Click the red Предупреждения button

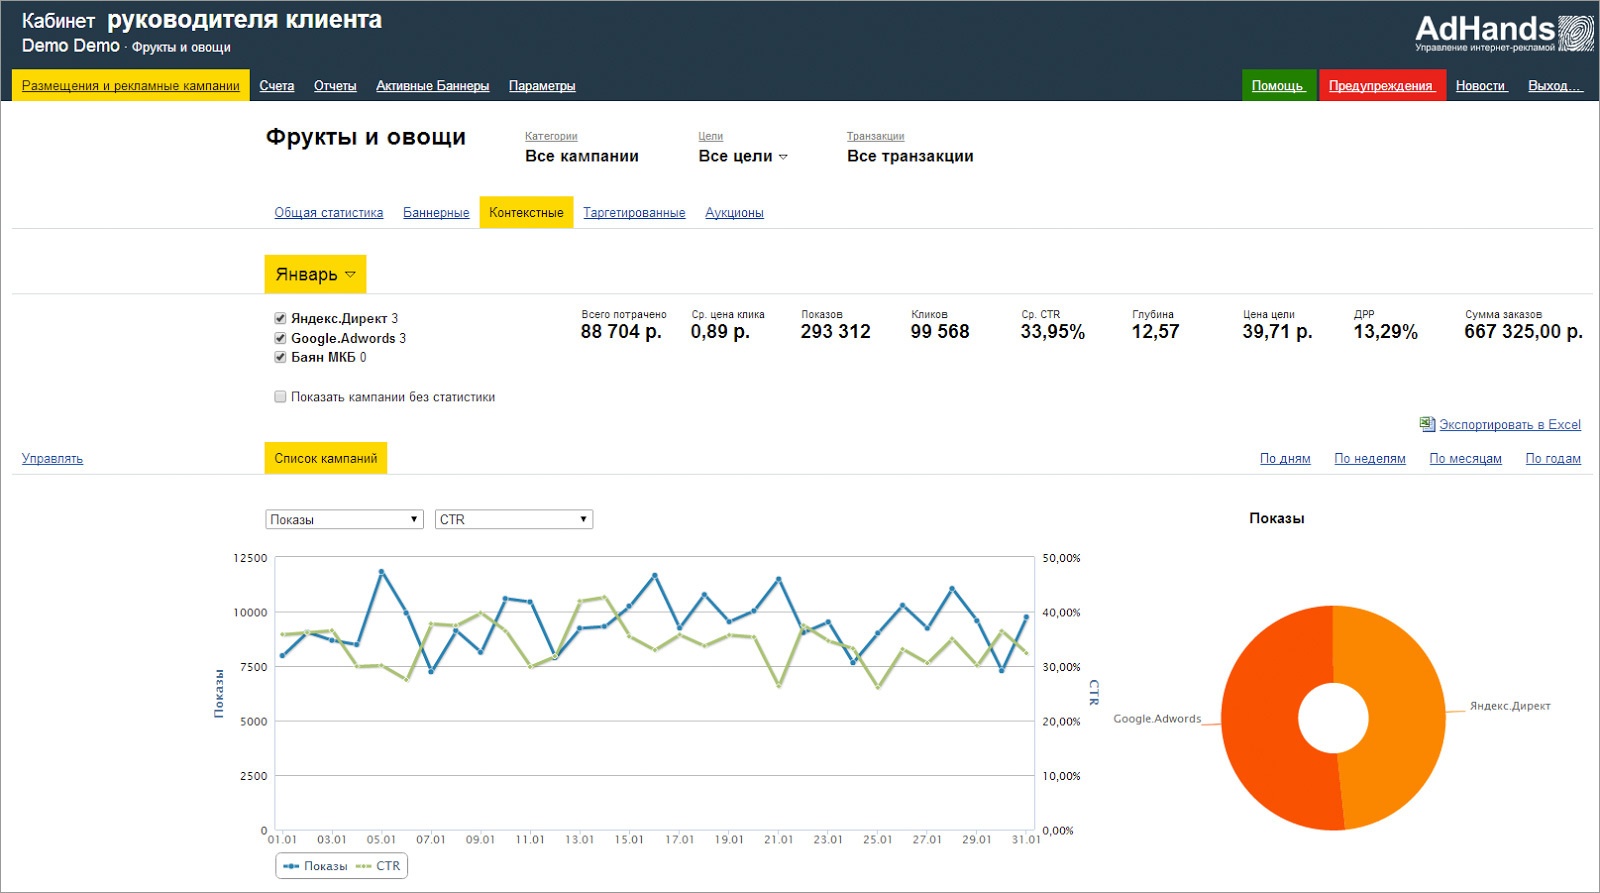tap(1382, 85)
